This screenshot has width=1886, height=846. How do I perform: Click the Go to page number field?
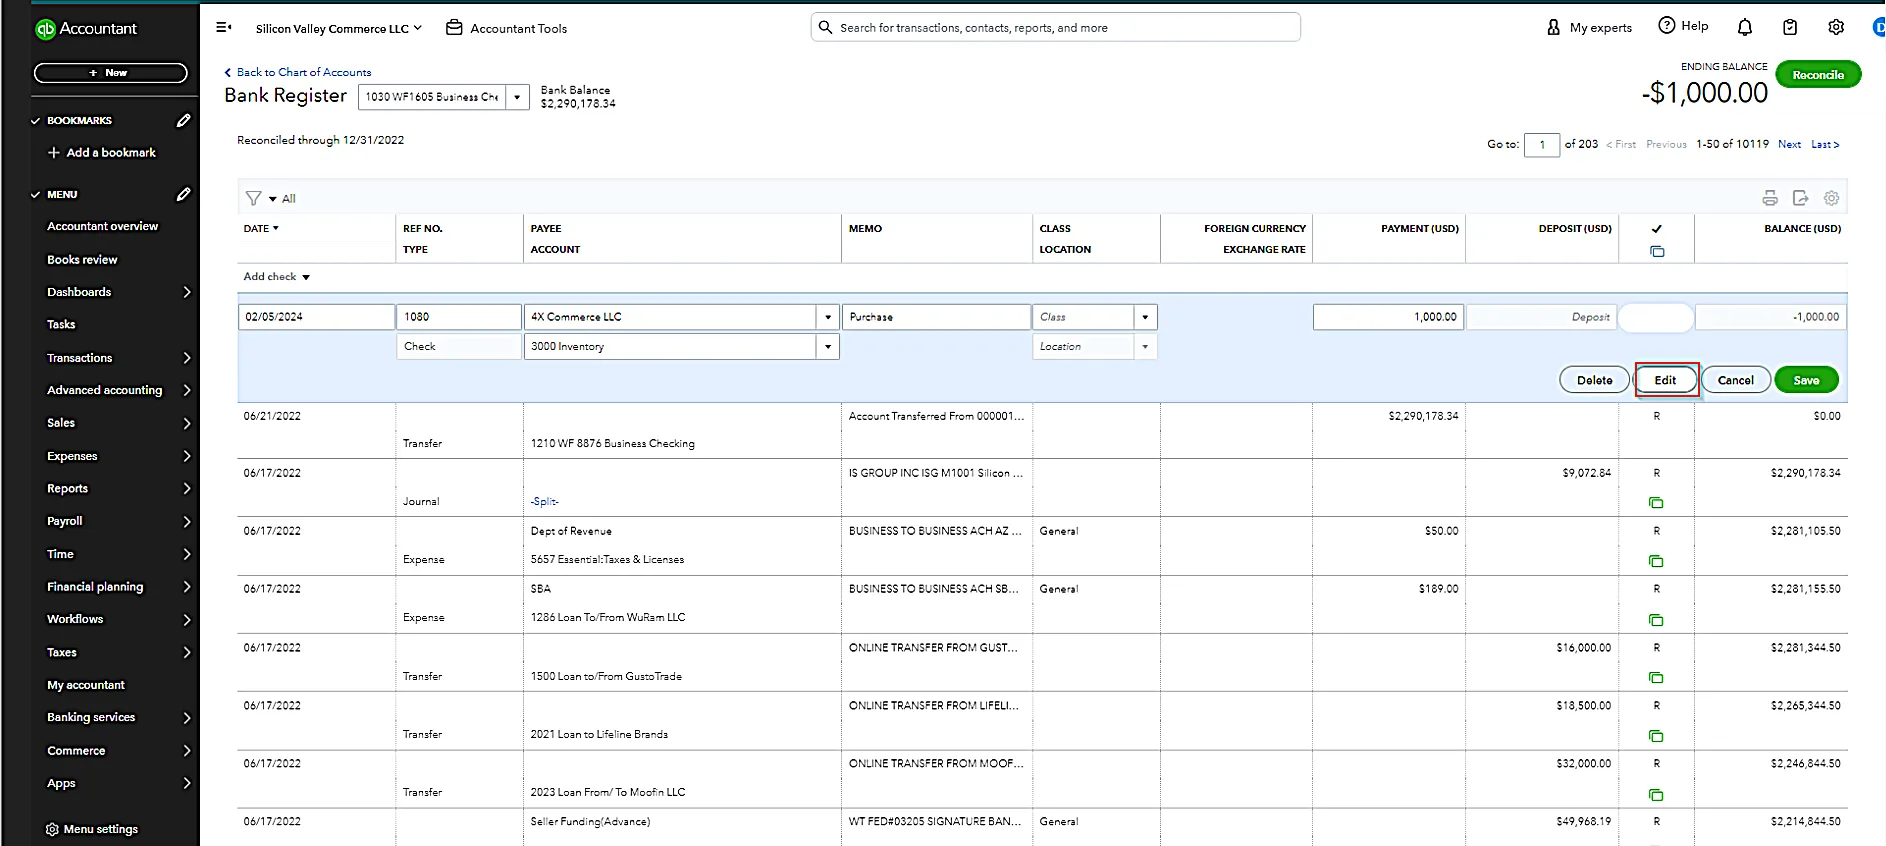click(x=1542, y=145)
